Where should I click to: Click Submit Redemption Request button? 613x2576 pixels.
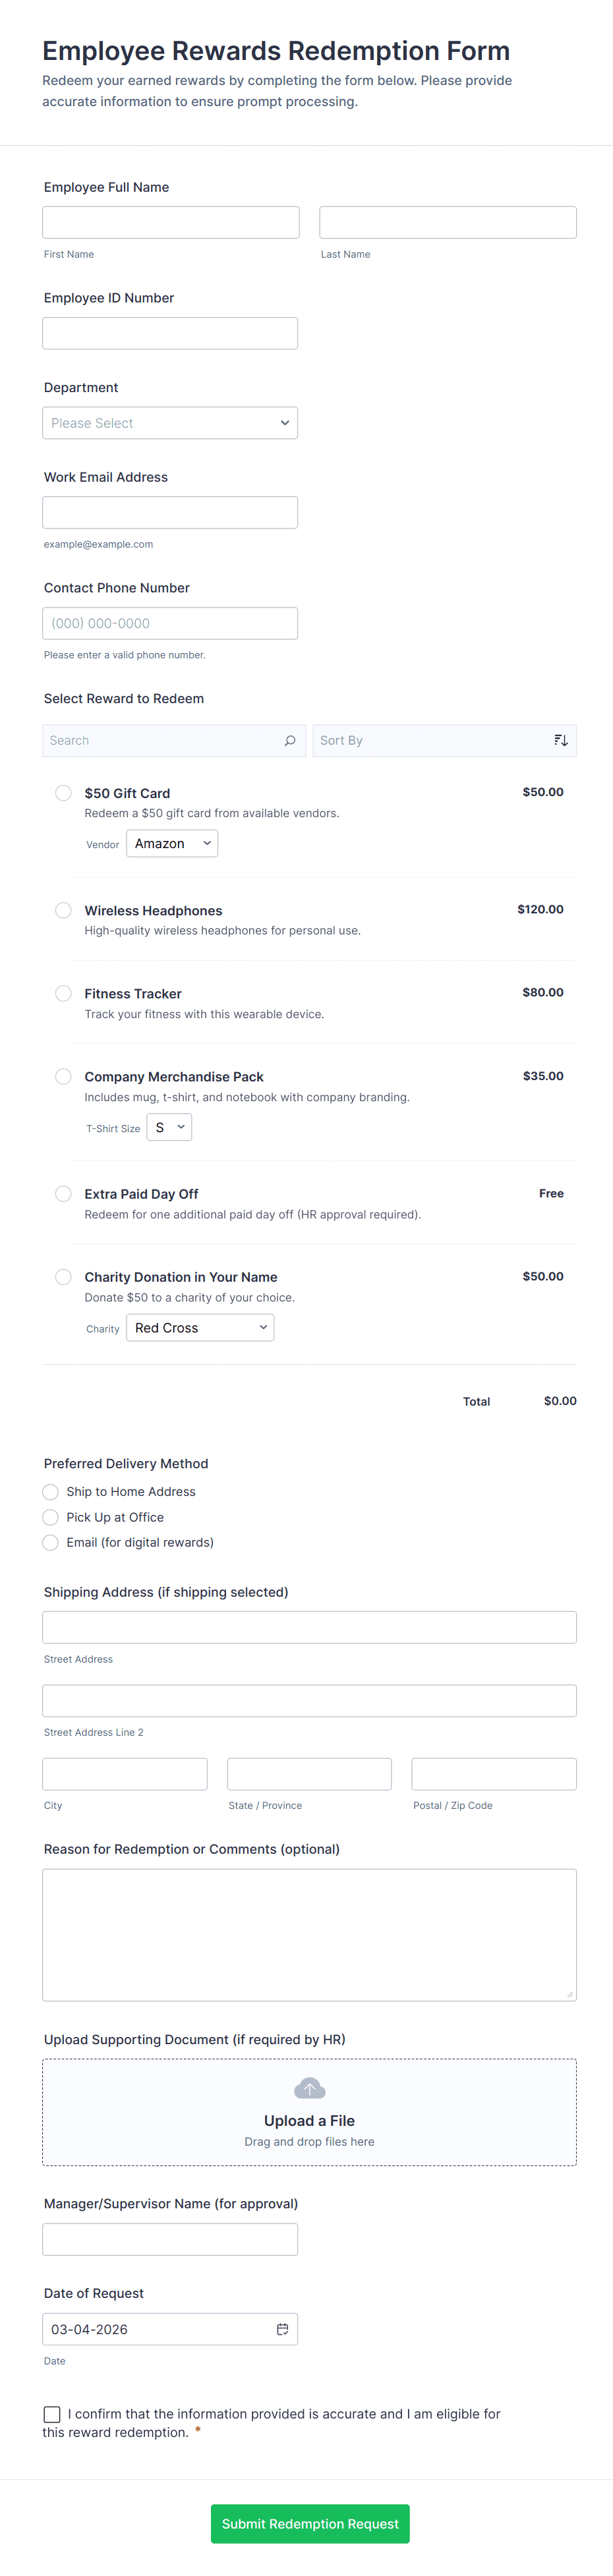[310, 2524]
